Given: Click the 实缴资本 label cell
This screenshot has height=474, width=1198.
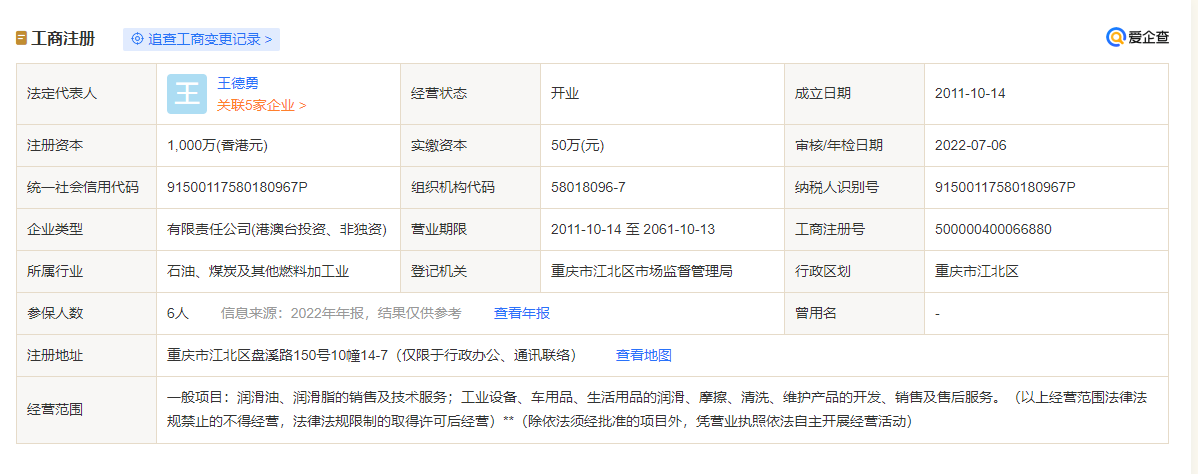Looking at the screenshot, I should point(470,145).
